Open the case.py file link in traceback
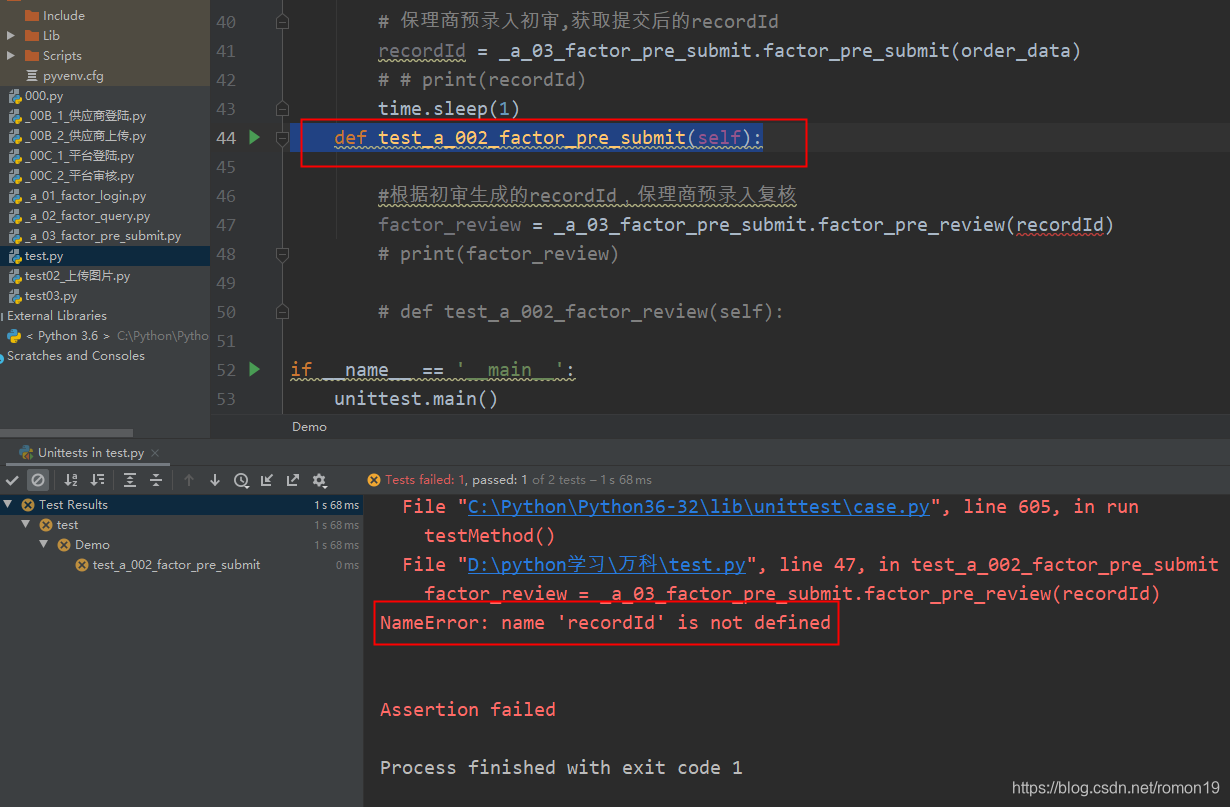This screenshot has height=807, width=1230. coord(699,507)
